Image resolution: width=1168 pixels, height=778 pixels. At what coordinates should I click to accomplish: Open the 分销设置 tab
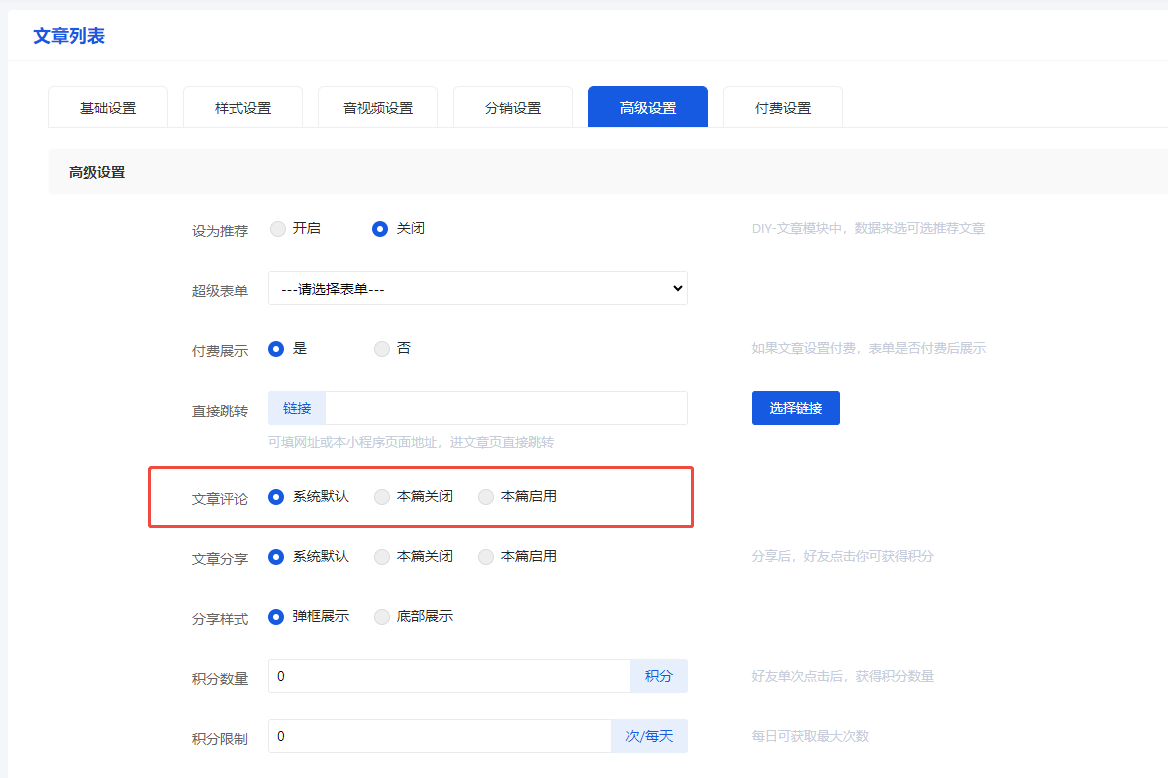pos(513,108)
